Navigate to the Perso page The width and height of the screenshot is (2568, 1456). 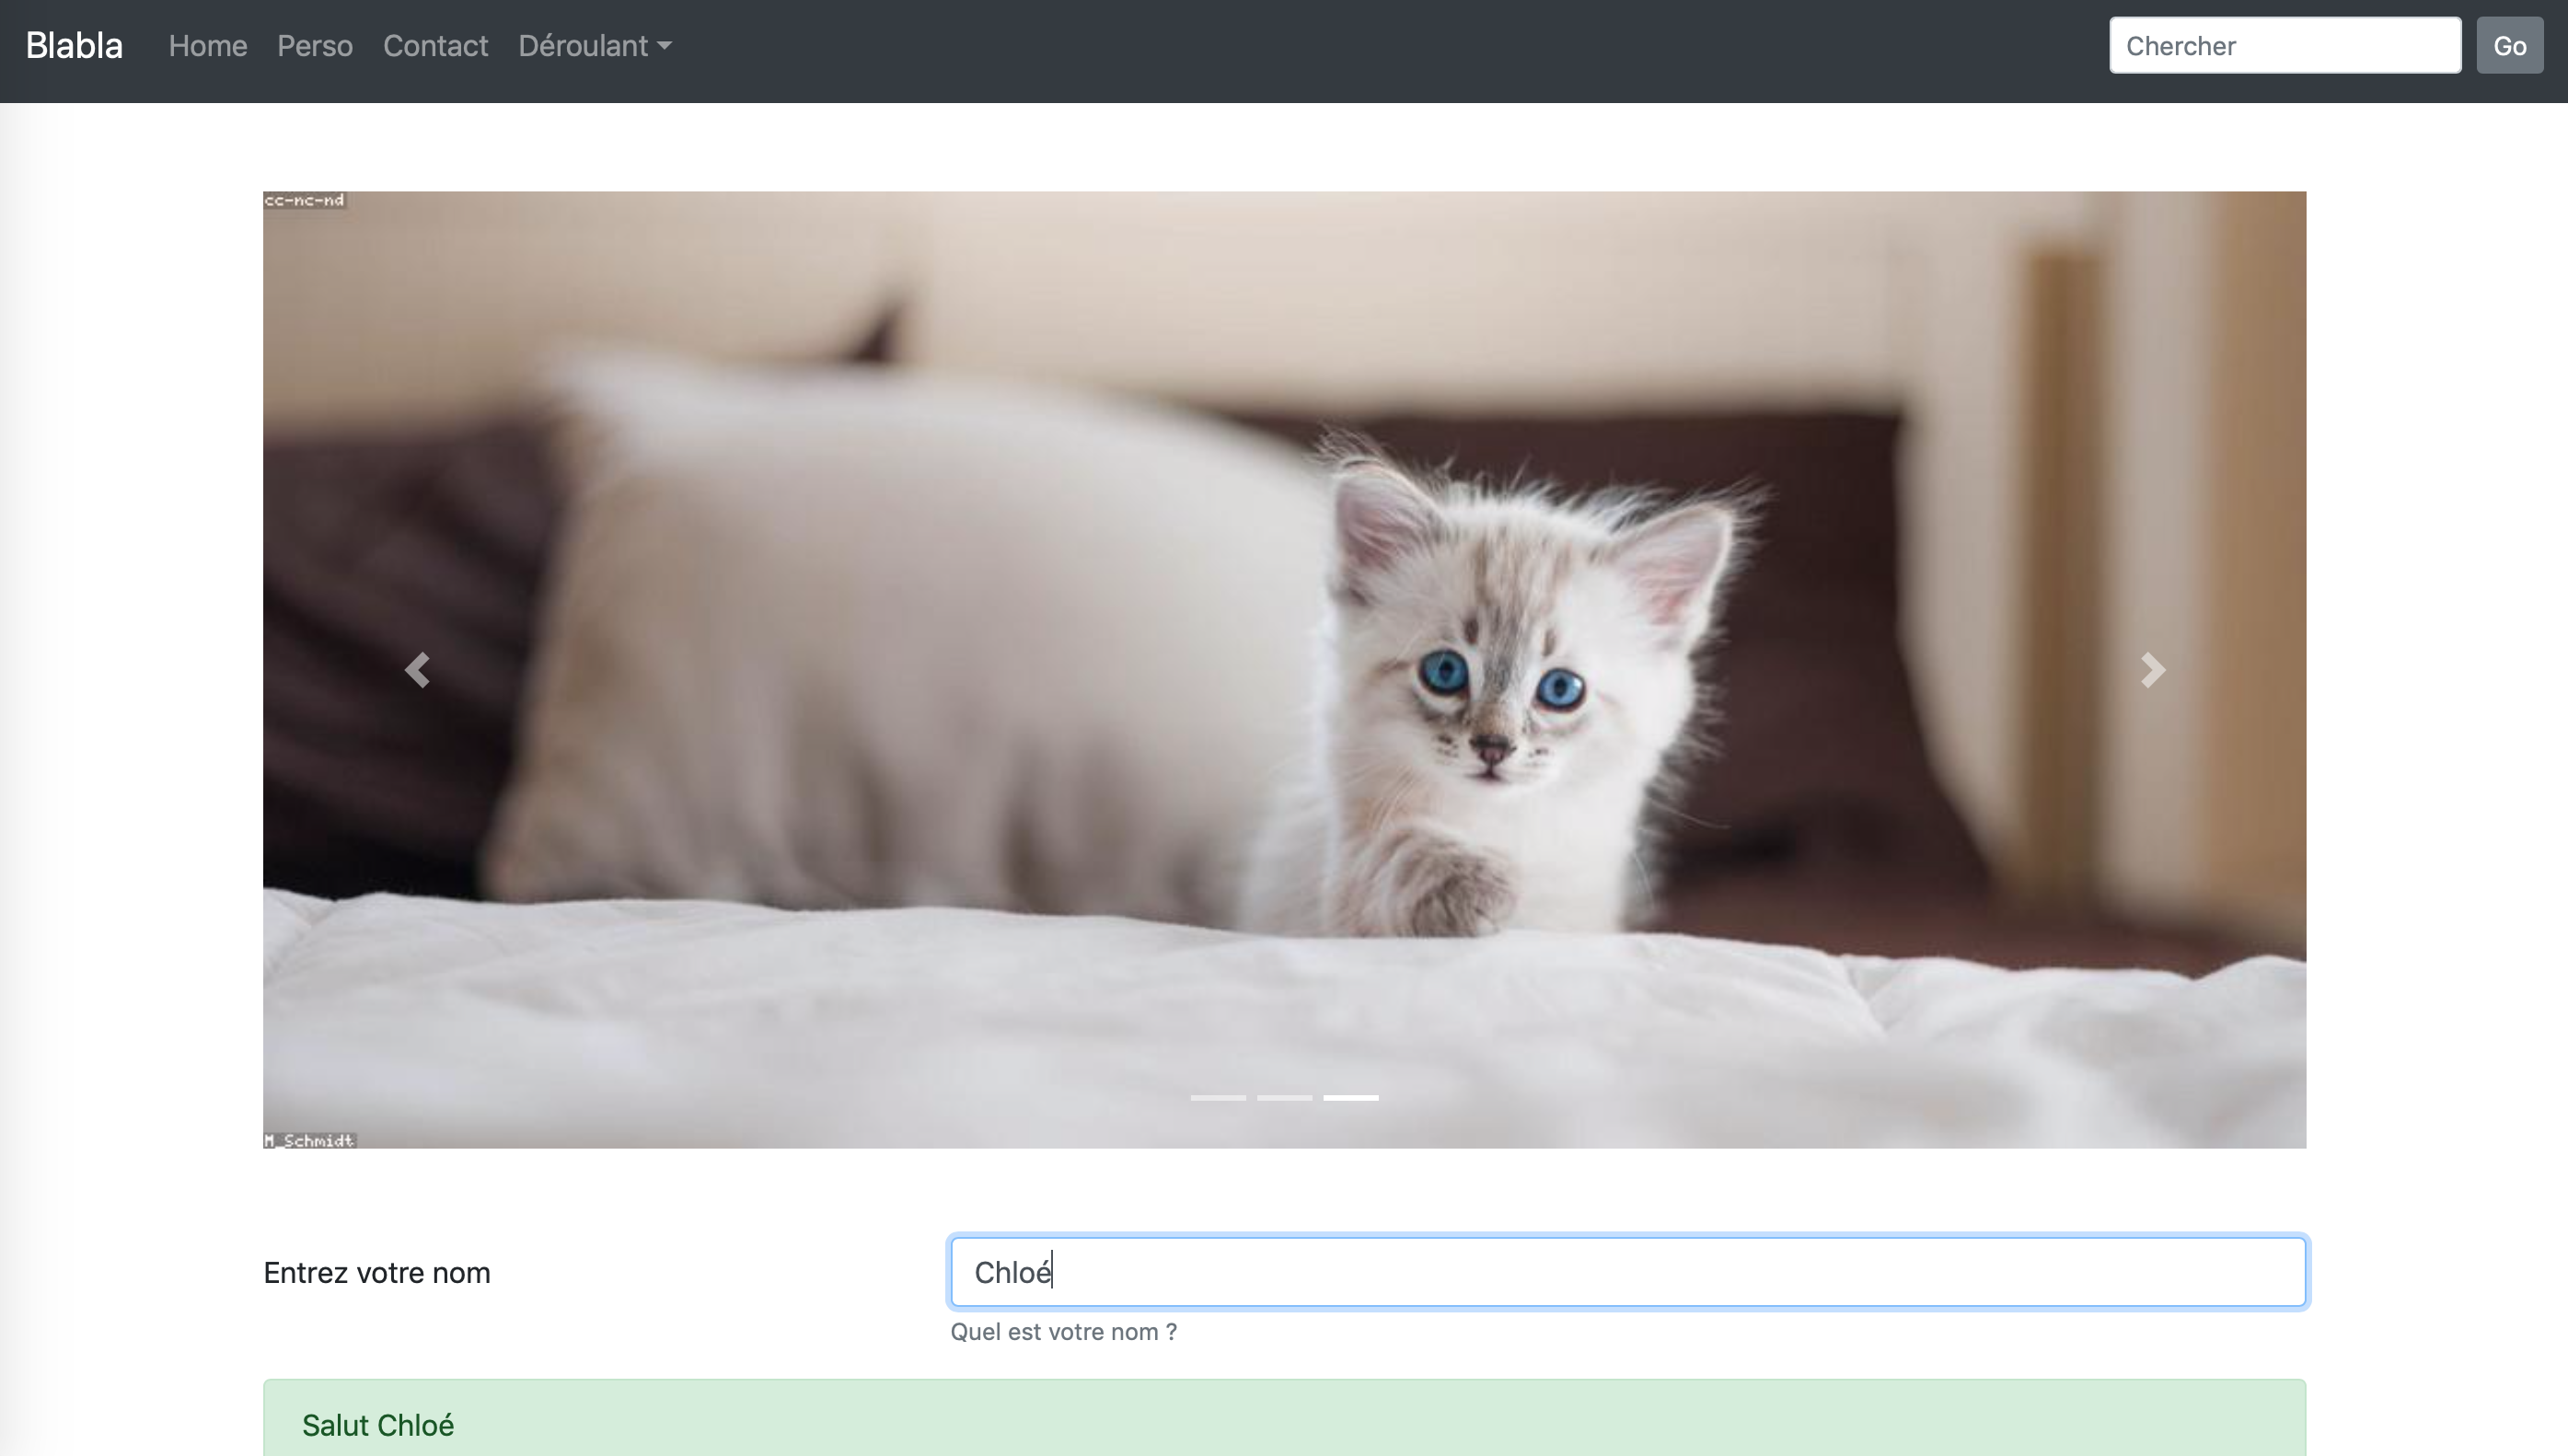(314, 46)
